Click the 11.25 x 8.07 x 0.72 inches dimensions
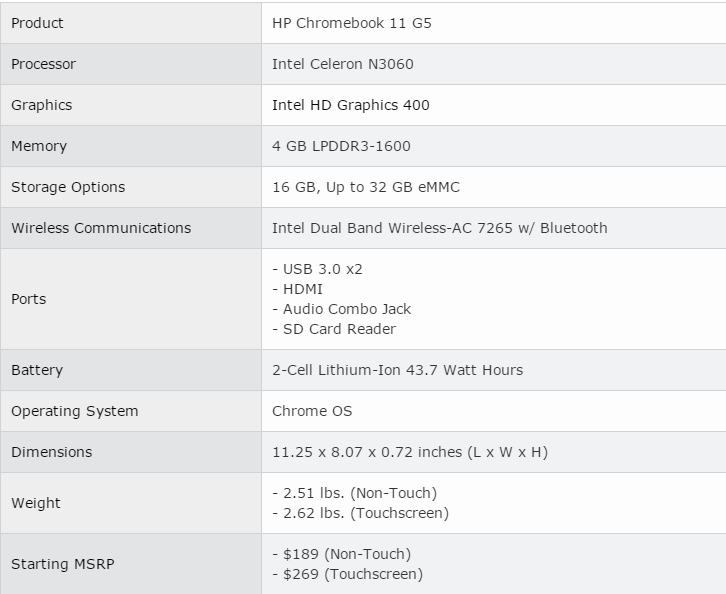The image size is (726, 594). click(x=410, y=452)
